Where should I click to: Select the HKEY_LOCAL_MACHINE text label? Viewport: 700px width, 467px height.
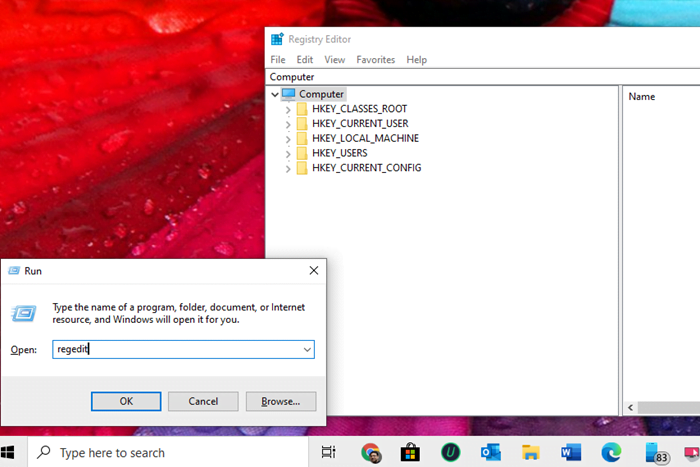[x=365, y=138]
